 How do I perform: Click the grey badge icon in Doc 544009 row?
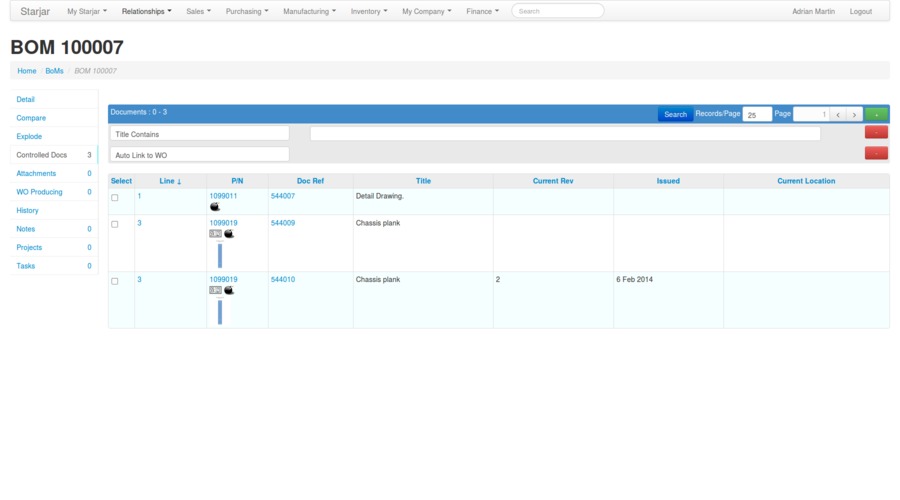215,234
